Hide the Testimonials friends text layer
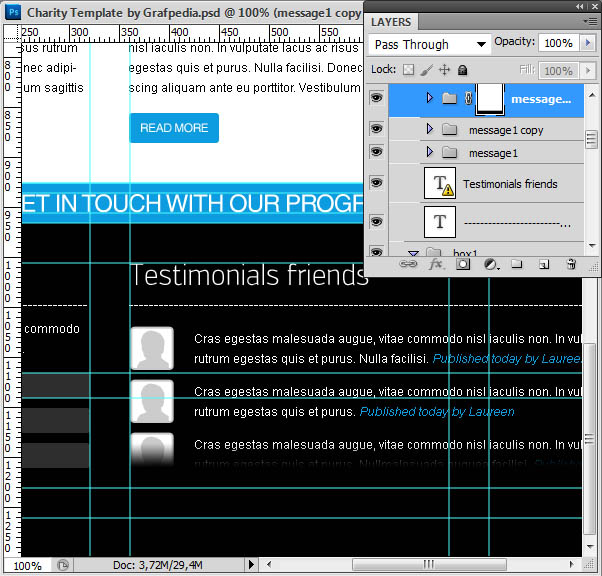The width and height of the screenshot is (602, 576). pos(377,182)
